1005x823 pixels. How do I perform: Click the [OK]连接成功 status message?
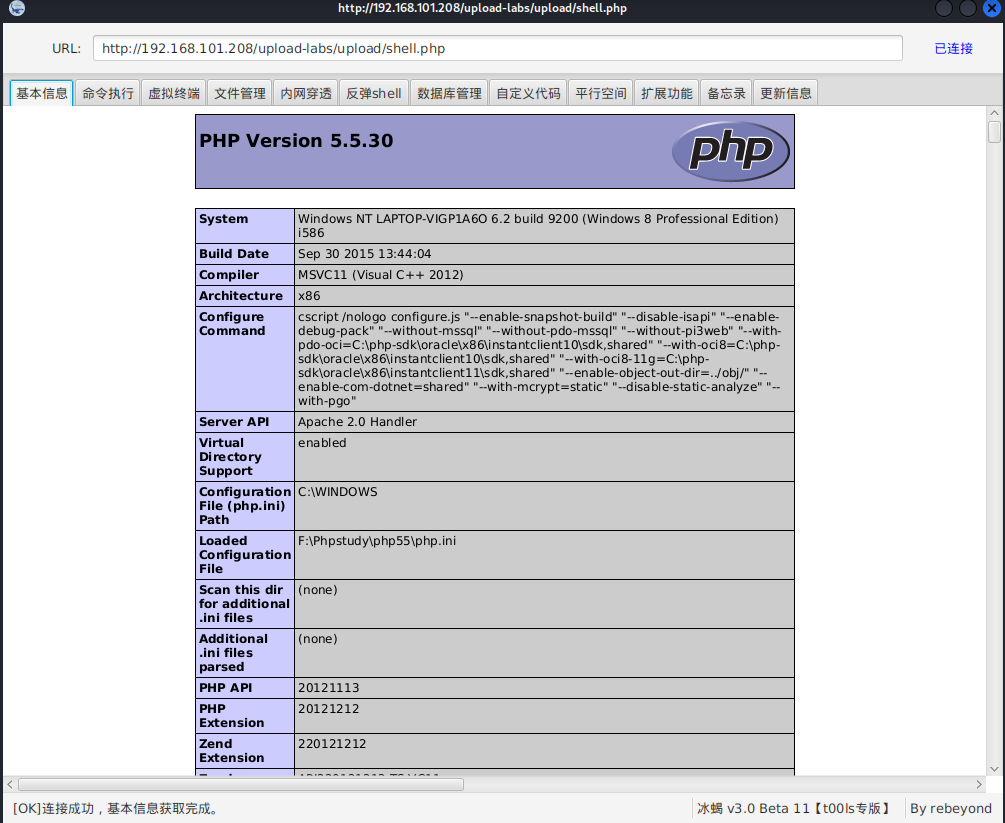coord(116,809)
